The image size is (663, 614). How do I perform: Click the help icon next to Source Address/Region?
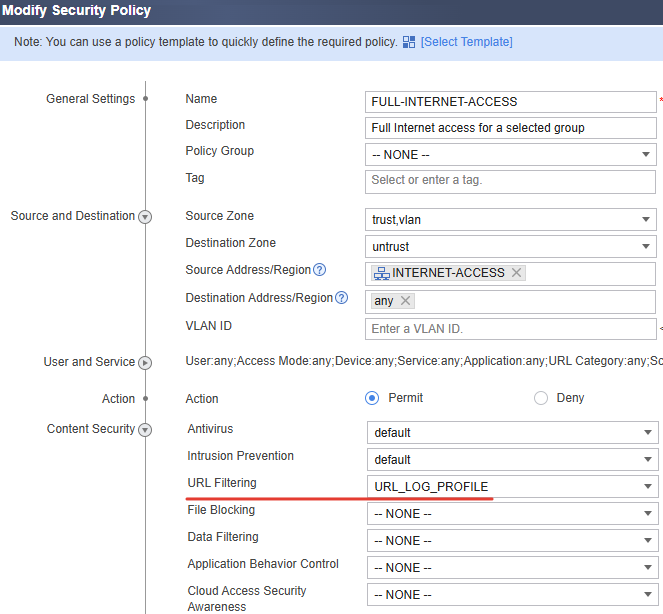pyautogui.click(x=320, y=270)
